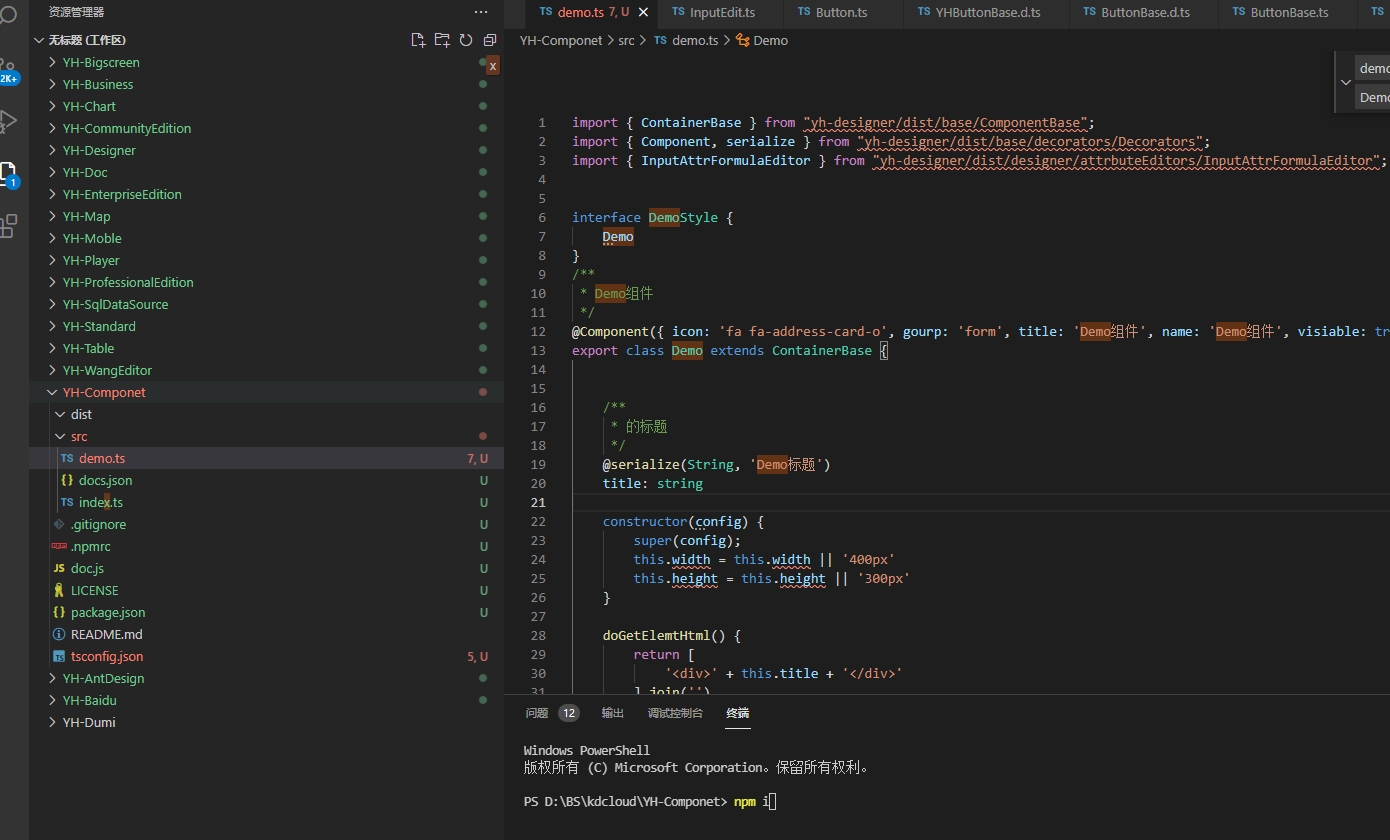Open package.json in the file tree

[x=107, y=612]
